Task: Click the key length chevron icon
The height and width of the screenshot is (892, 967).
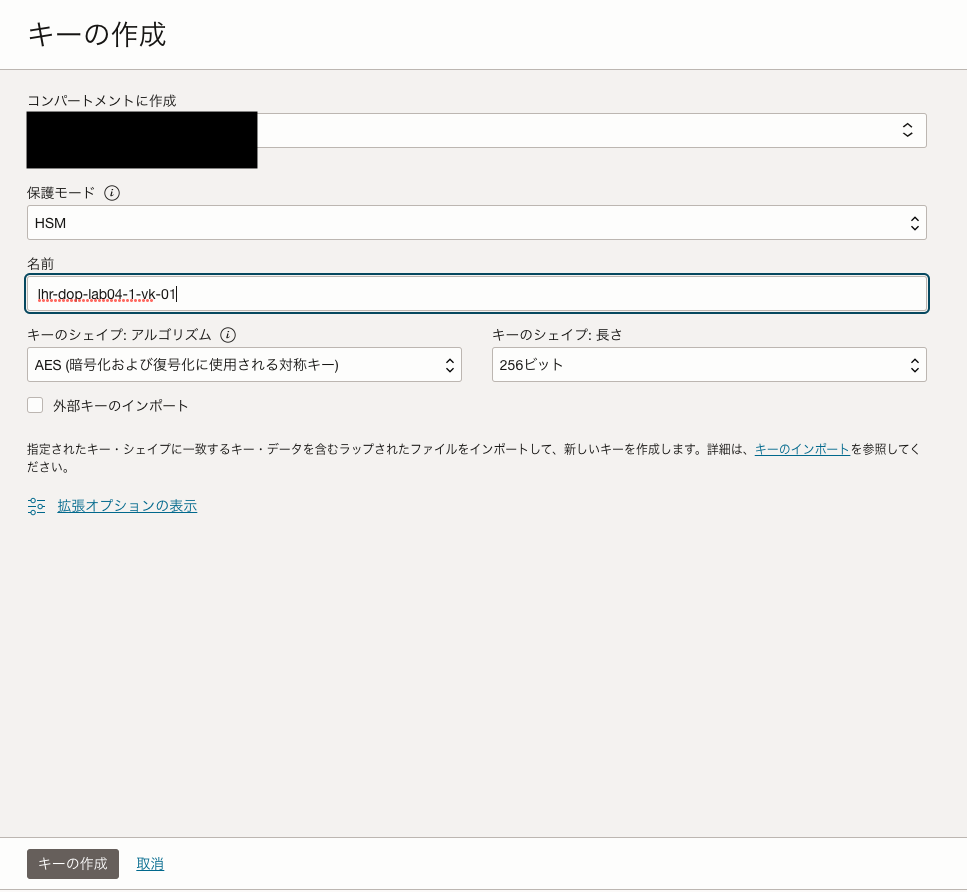Action: 915,364
